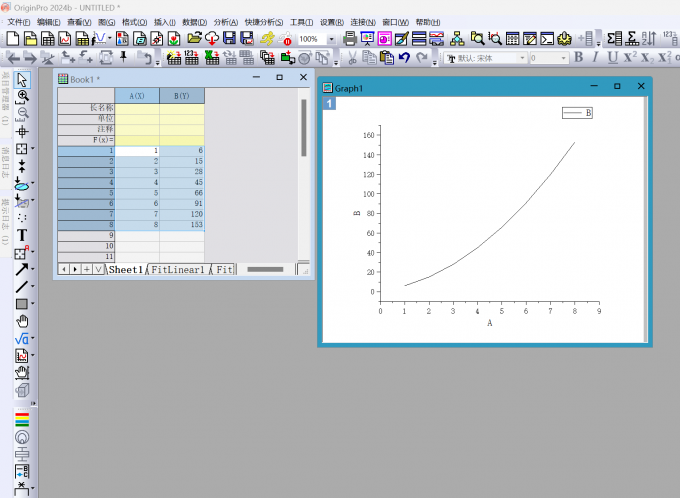Toggle Underline formatting

[x=612, y=57]
